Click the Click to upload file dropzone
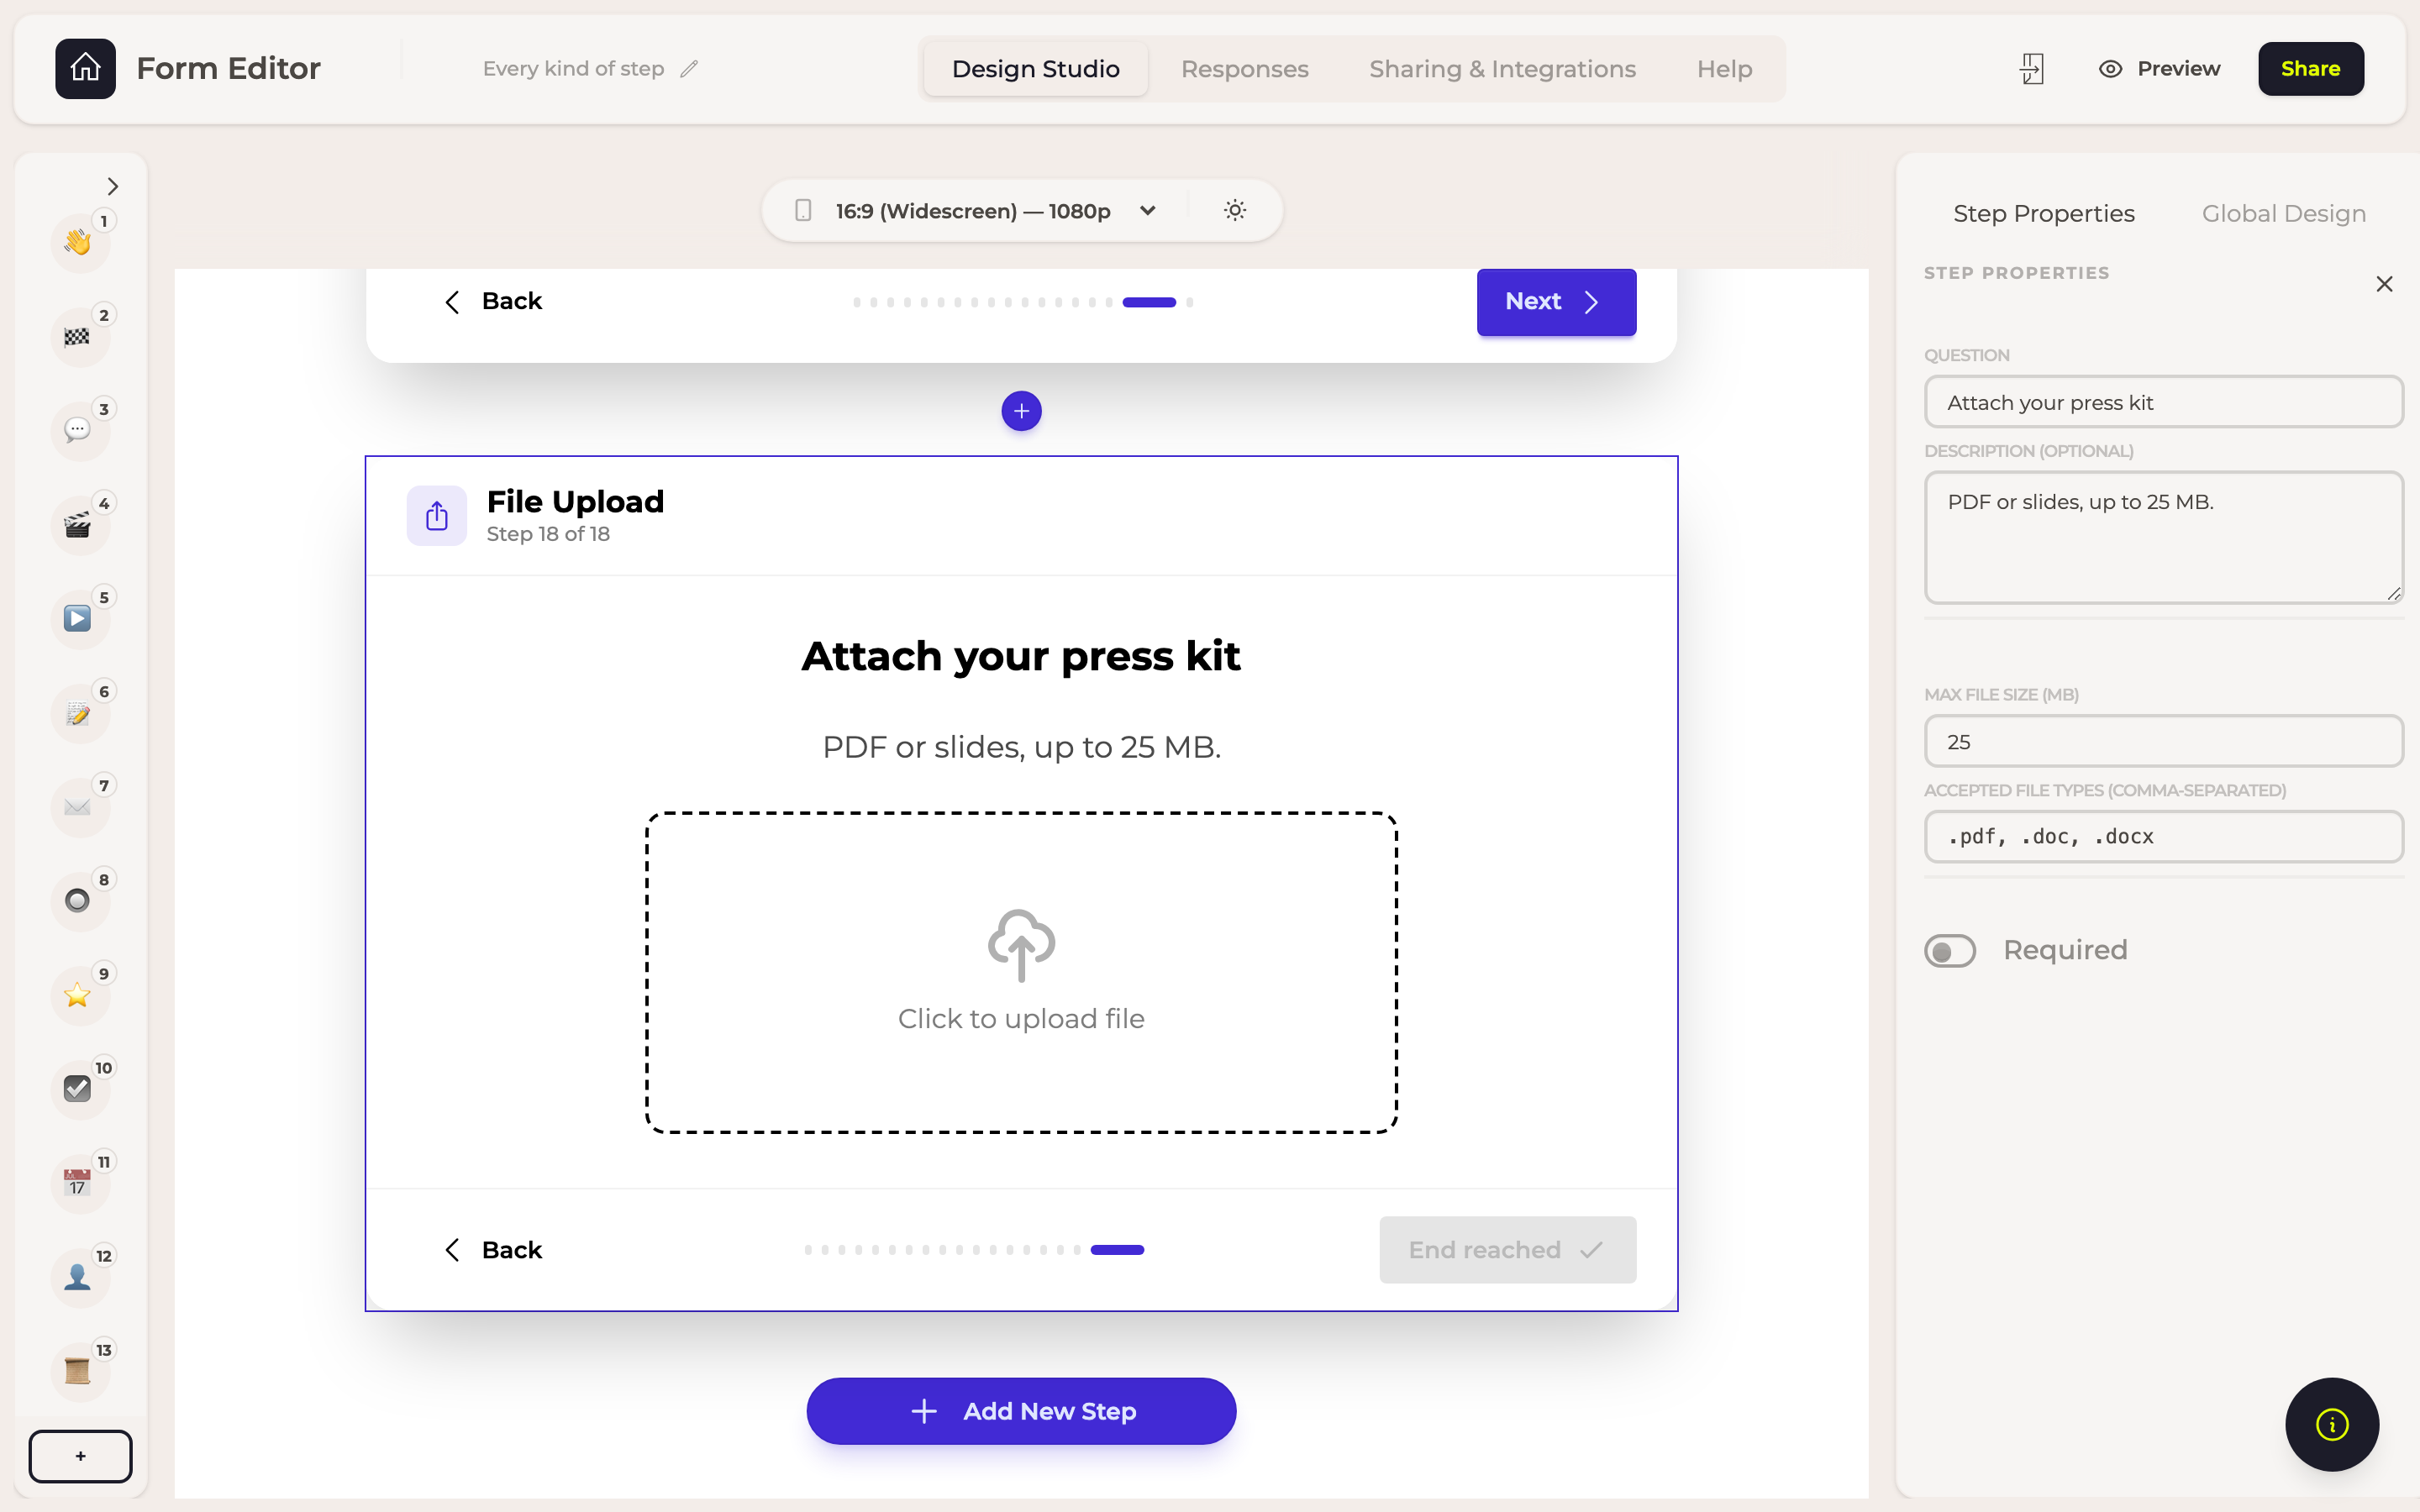 (x=1021, y=972)
